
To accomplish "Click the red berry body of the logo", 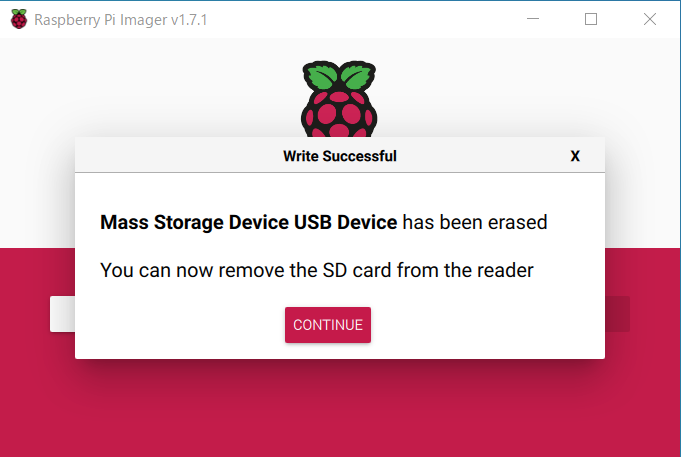I will tap(339, 114).
